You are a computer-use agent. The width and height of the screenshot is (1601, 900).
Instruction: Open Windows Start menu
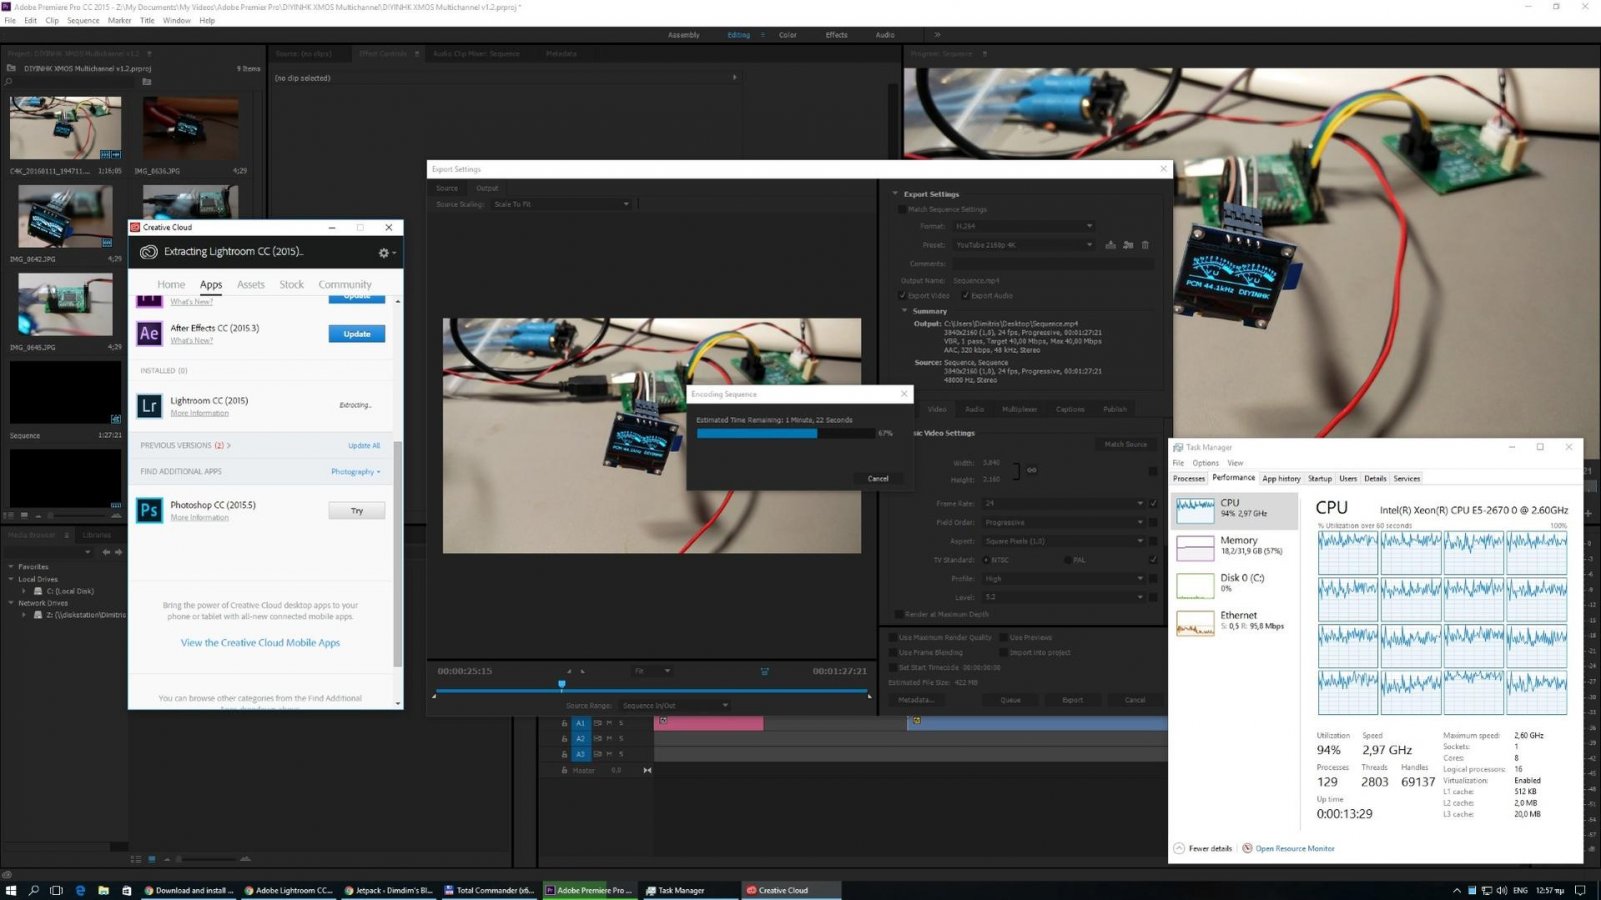(x=11, y=890)
